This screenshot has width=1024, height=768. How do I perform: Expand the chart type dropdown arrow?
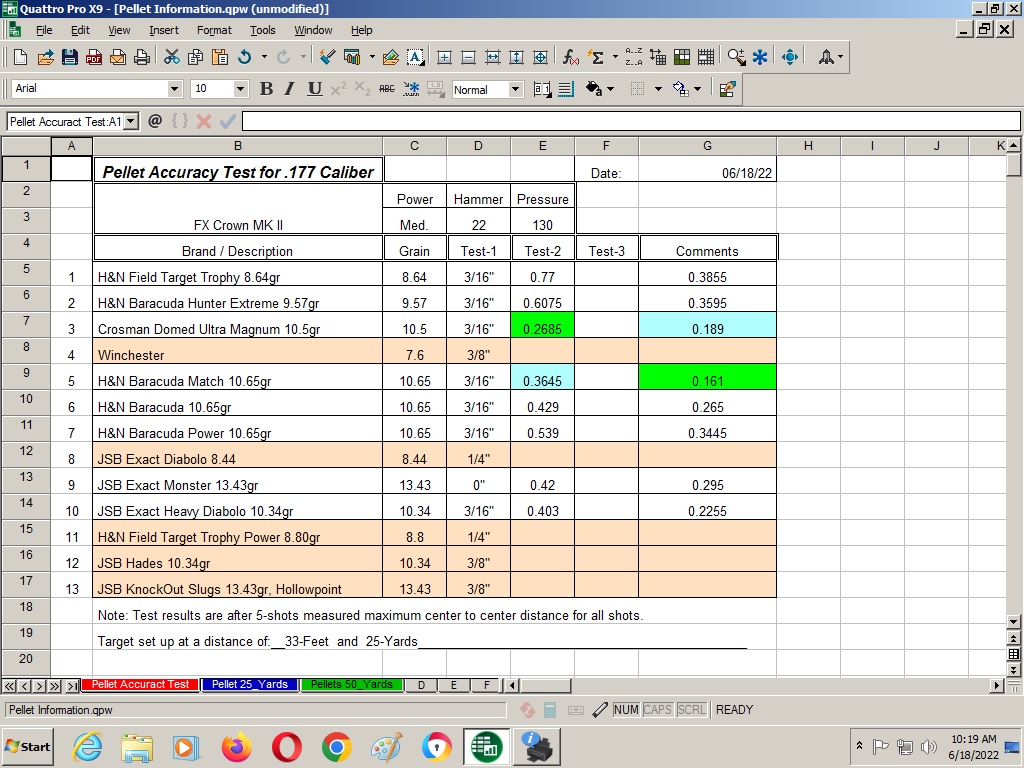click(x=372, y=57)
